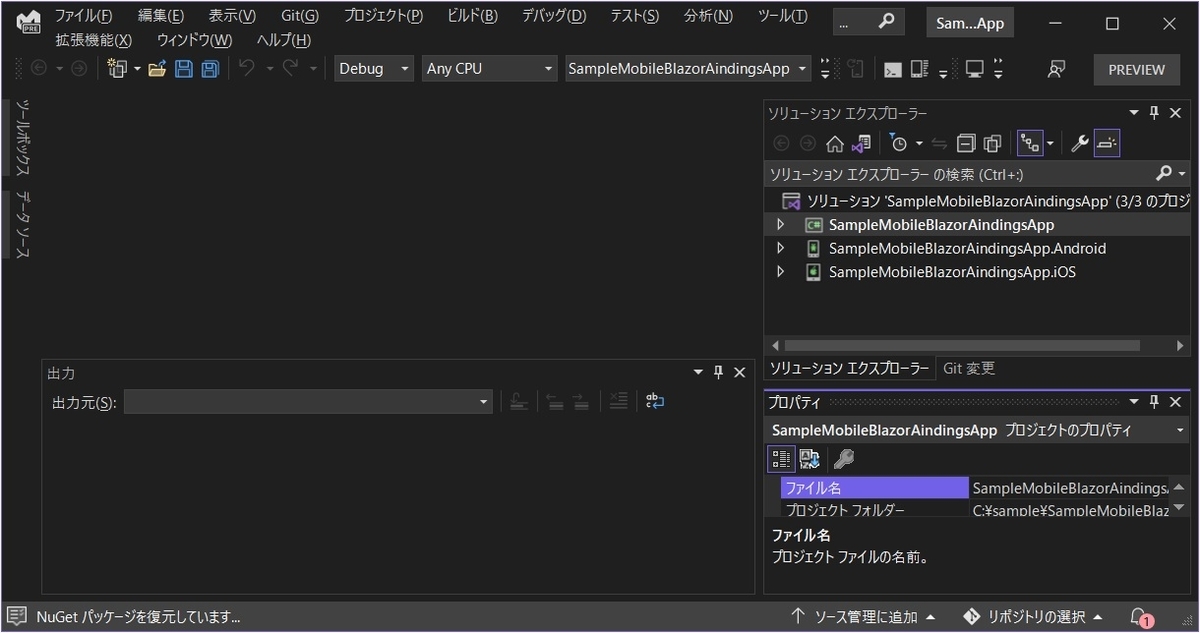This screenshot has width=1200, height=633.
Task: Open the startup project SampleMobileBlazorAindingsApp dropdown
Action: [690, 69]
